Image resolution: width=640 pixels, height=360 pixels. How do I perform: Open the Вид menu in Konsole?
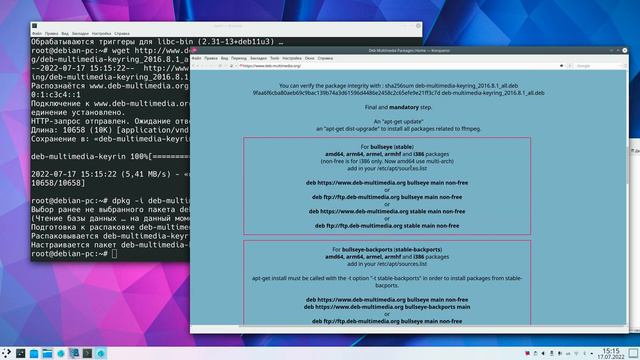65,33
